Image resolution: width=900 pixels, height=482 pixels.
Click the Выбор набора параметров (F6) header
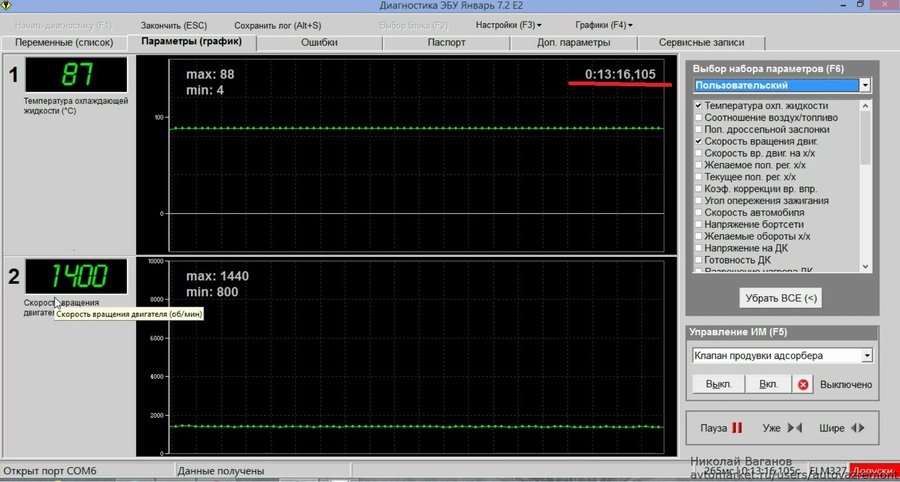click(x=768, y=69)
